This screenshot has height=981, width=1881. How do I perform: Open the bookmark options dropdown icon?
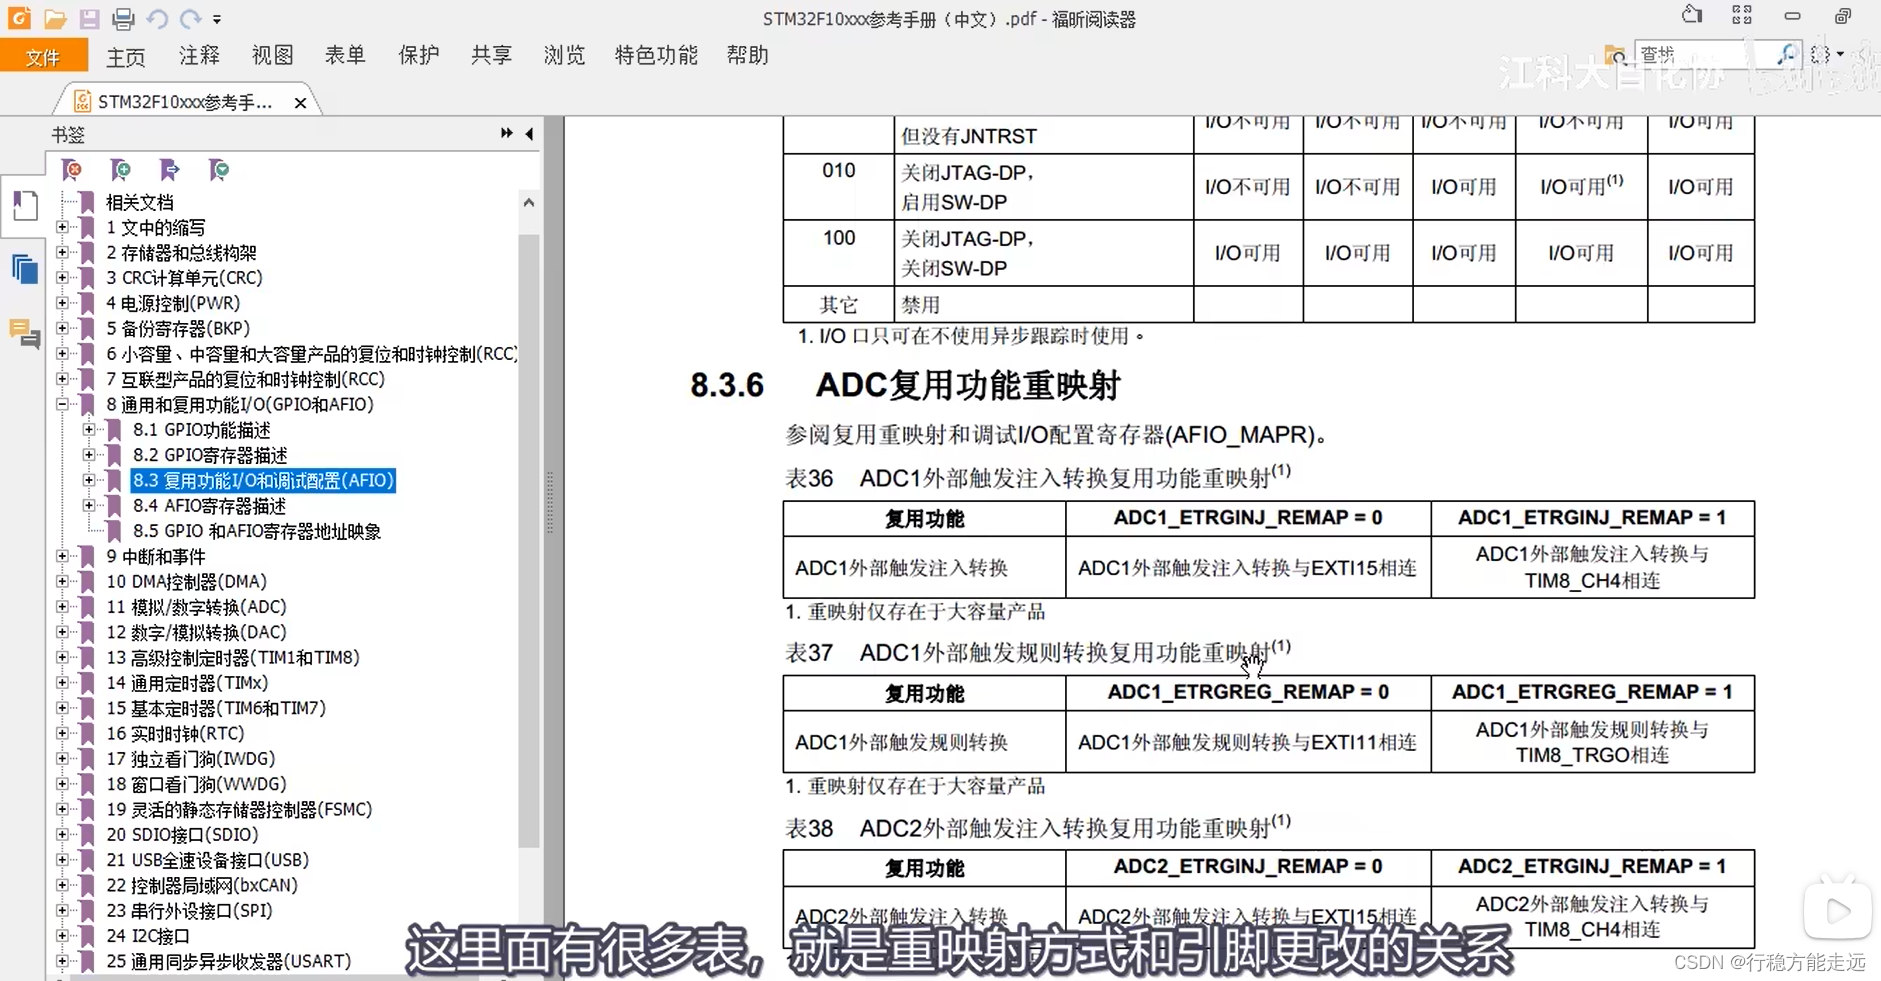(x=218, y=170)
